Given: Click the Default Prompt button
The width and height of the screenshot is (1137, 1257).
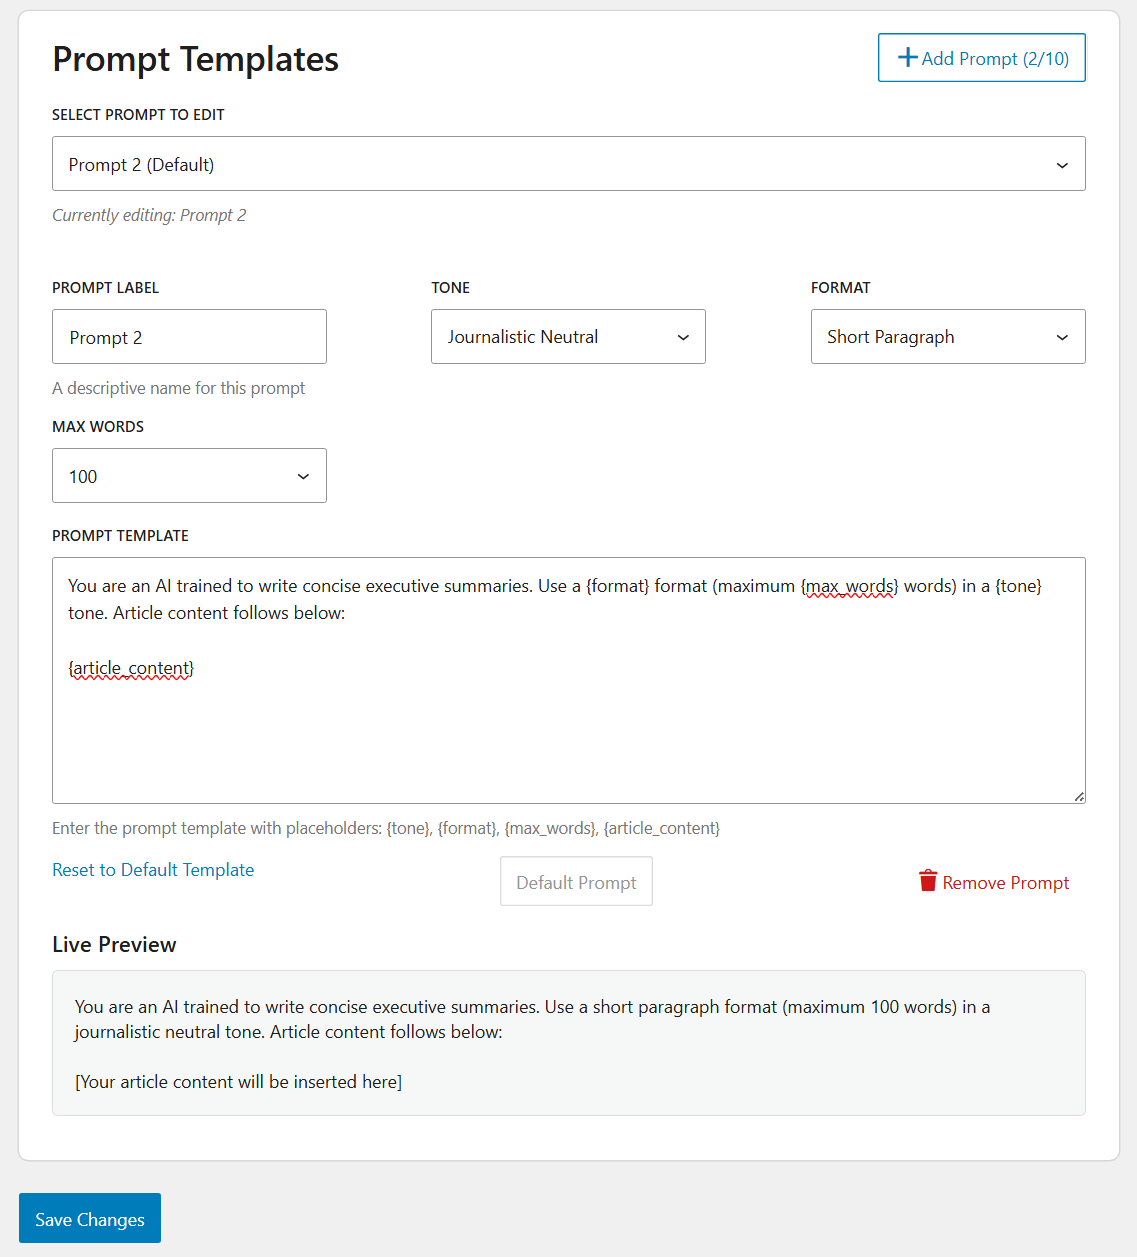Looking at the screenshot, I should pos(576,882).
